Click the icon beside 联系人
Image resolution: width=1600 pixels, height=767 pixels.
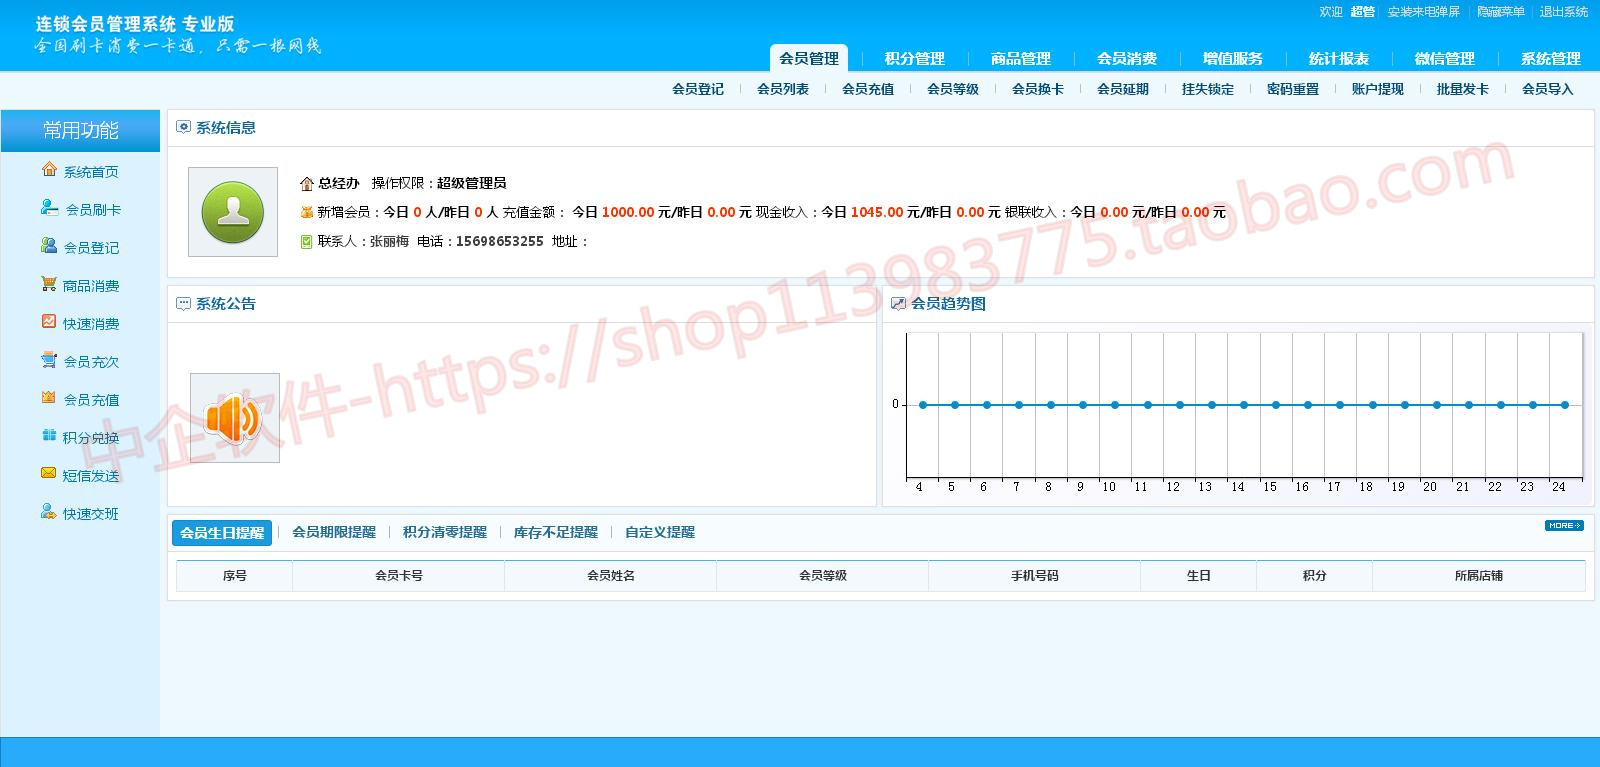(307, 241)
